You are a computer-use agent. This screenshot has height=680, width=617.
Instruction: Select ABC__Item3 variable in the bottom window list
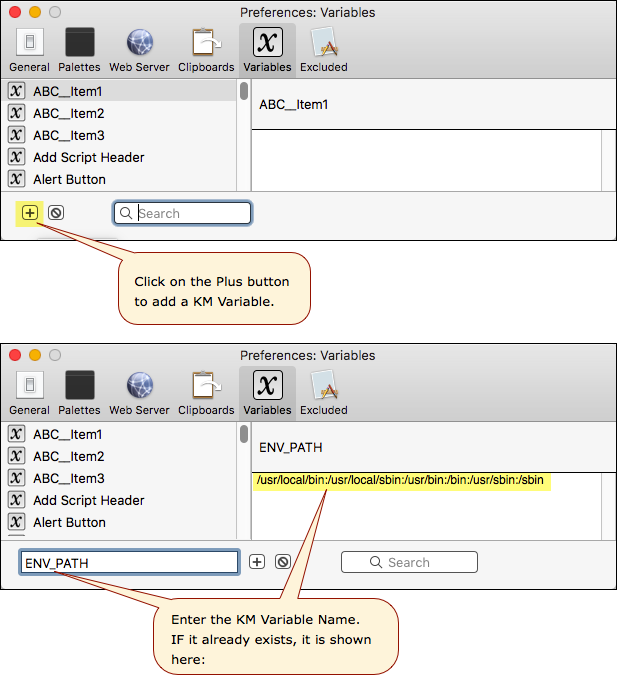(119, 478)
